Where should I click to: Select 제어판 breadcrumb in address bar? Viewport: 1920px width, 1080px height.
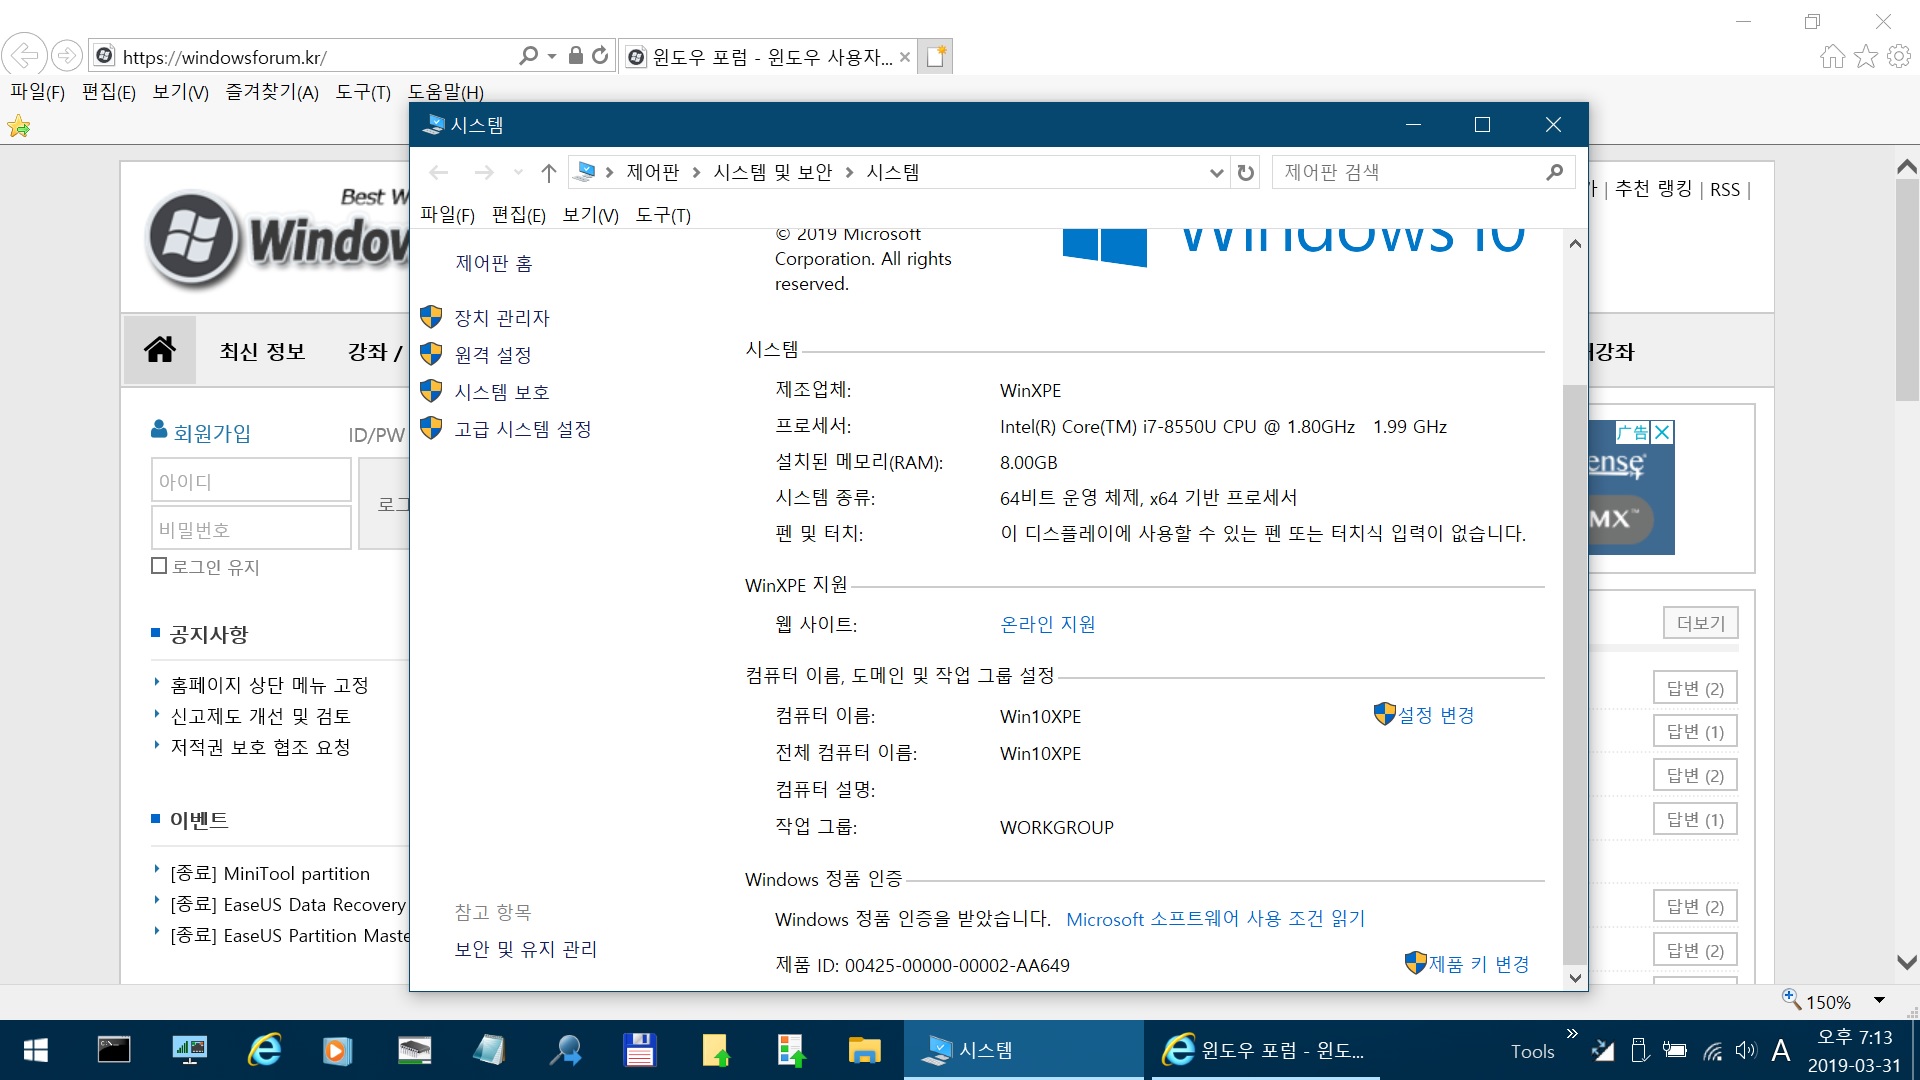tap(652, 172)
